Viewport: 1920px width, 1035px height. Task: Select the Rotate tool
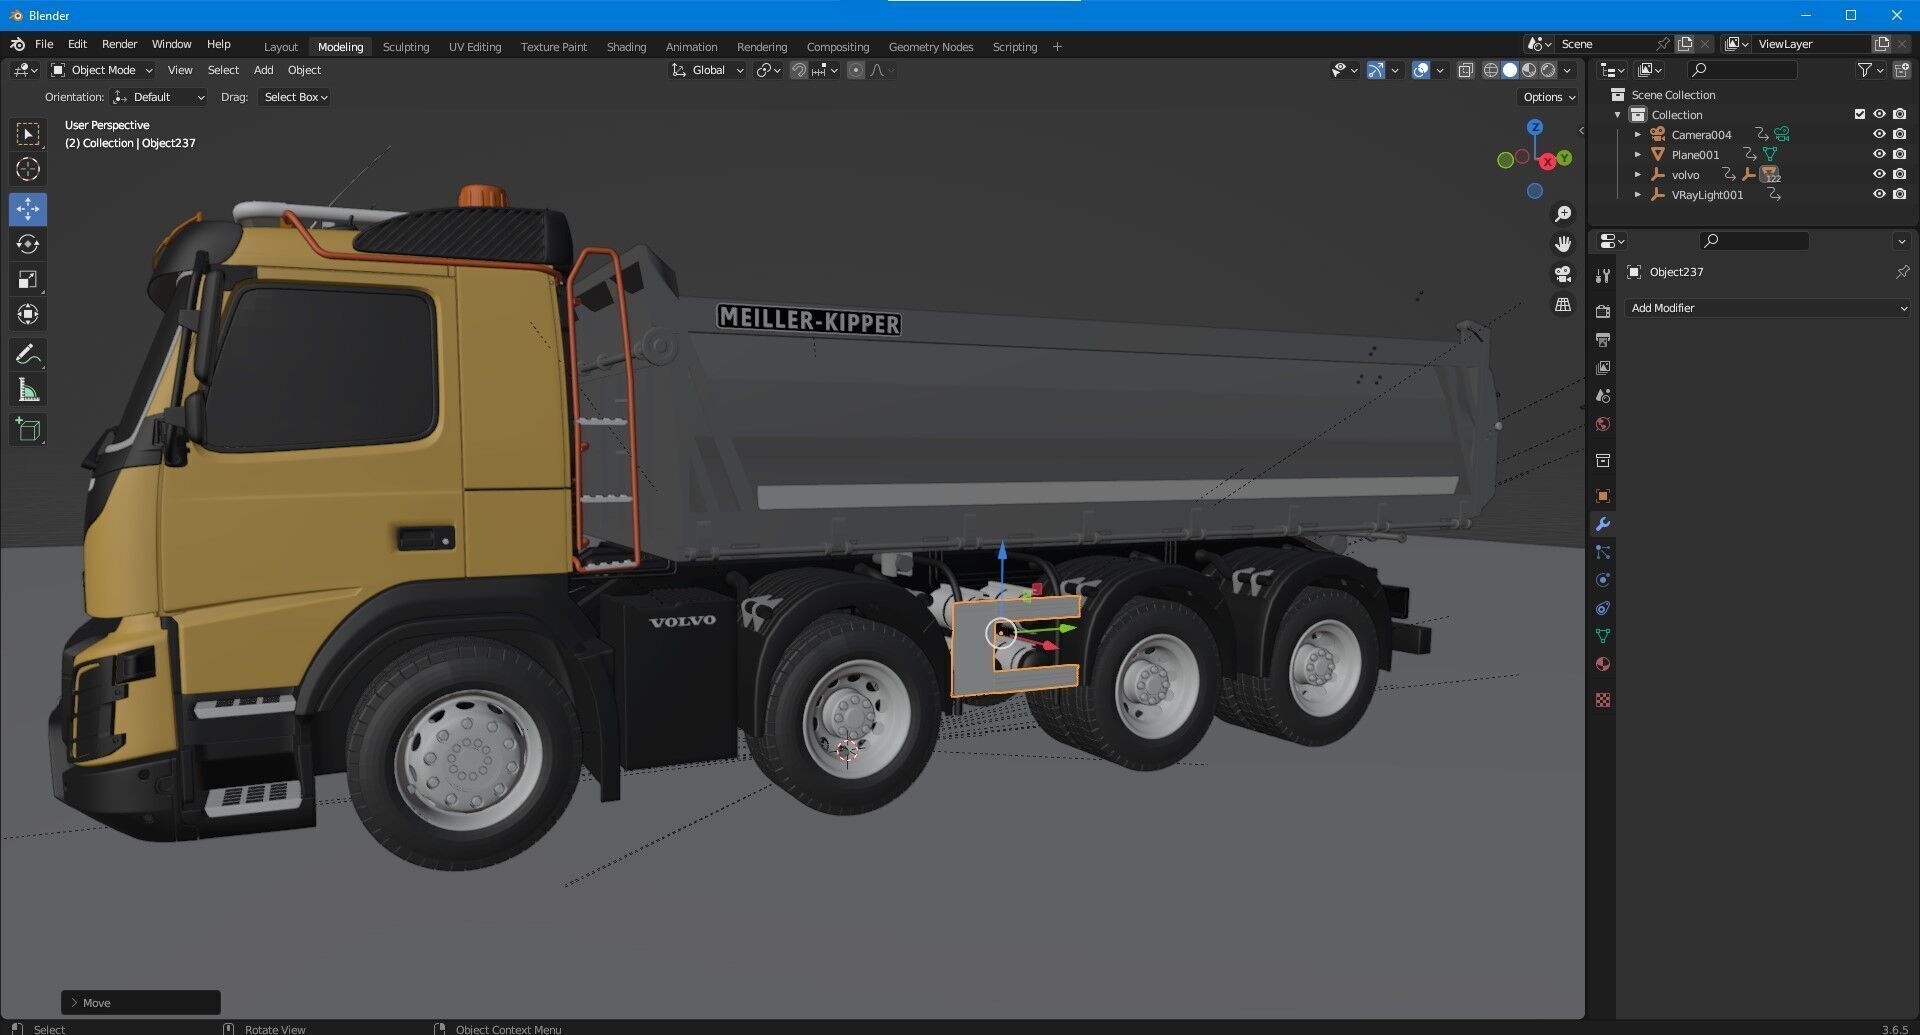pos(28,244)
